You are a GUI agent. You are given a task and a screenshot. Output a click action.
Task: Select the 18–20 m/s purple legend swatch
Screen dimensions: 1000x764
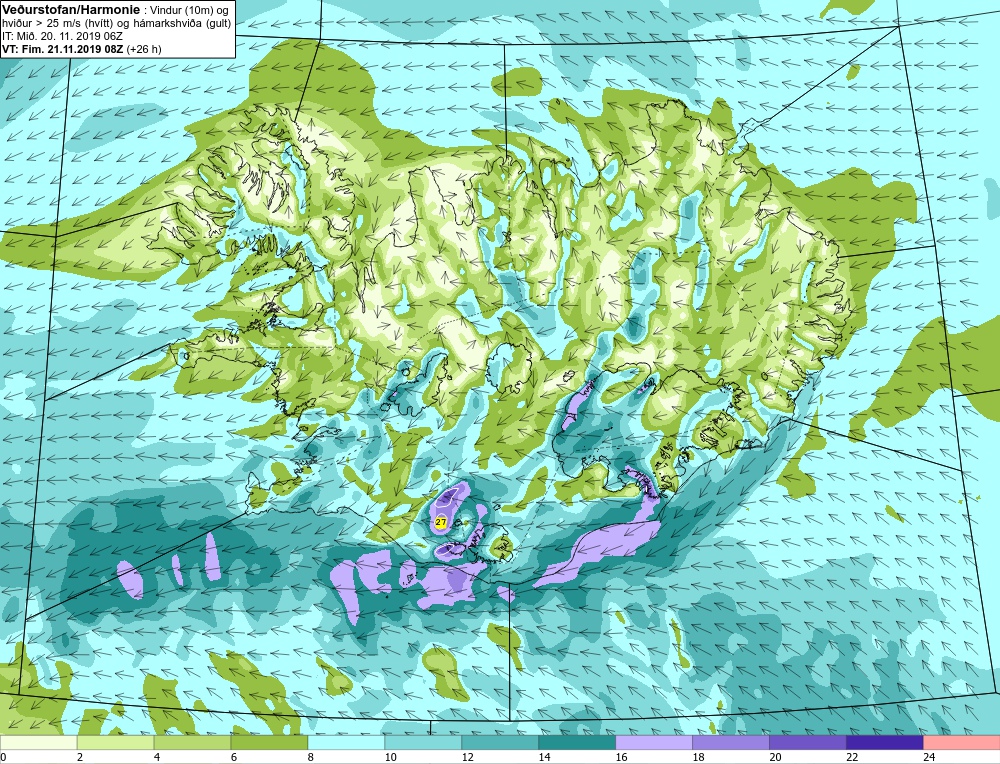(731, 743)
